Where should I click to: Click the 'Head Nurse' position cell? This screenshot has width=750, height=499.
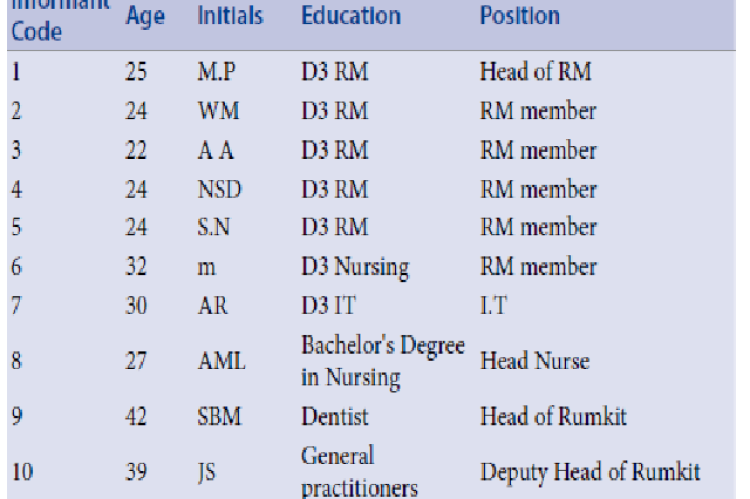pos(534,361)
